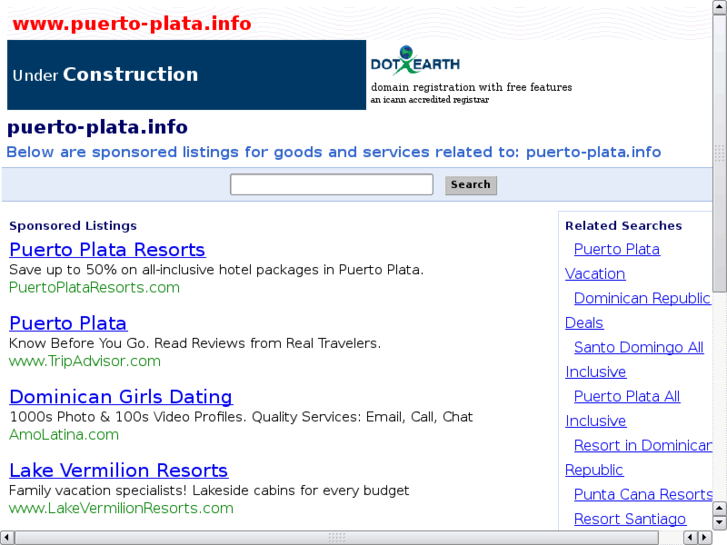Open Puerto Plata All Inclusive related search
Screen dimensions: 727x545
click(x=627, y=397)
